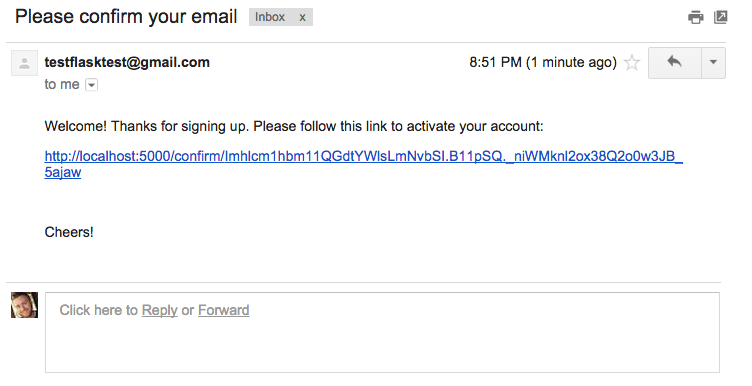
Task: Click the 'Cheers!' text in message body
Action: 69,232
